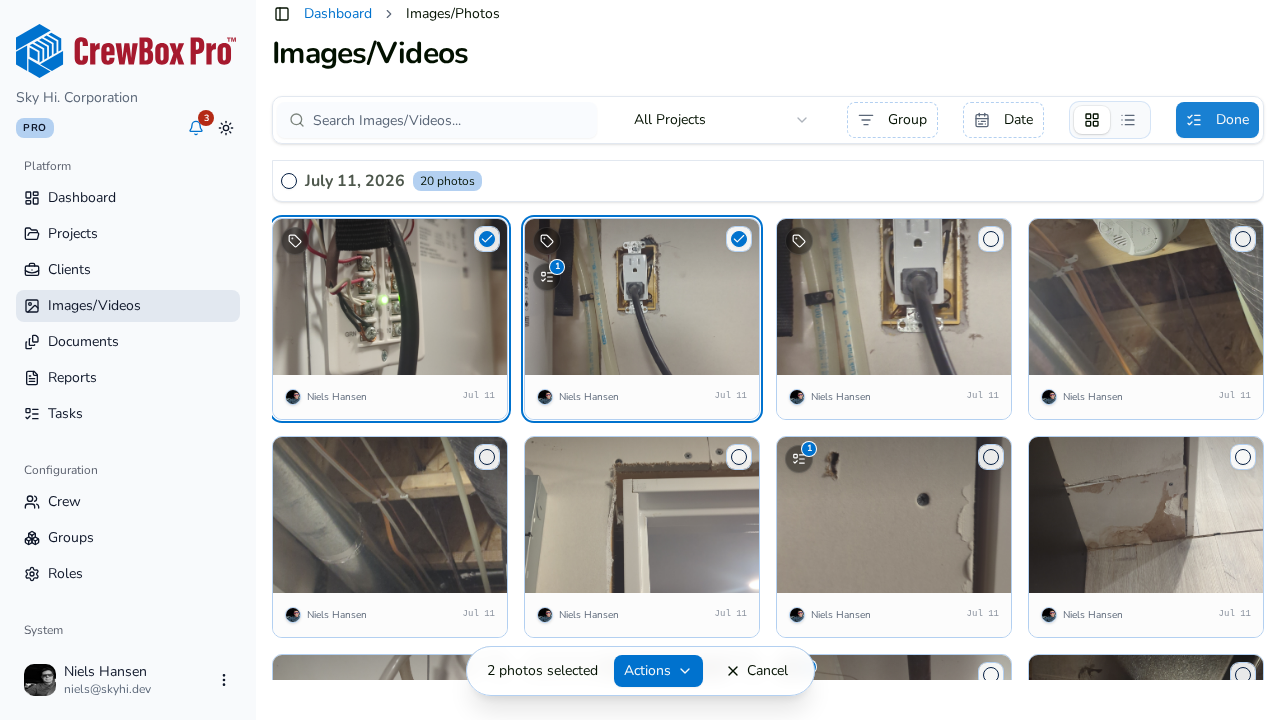The image size is (1280, 720).
Task: Open task checklist icon on wall hole photo
Action: point(799,459)
